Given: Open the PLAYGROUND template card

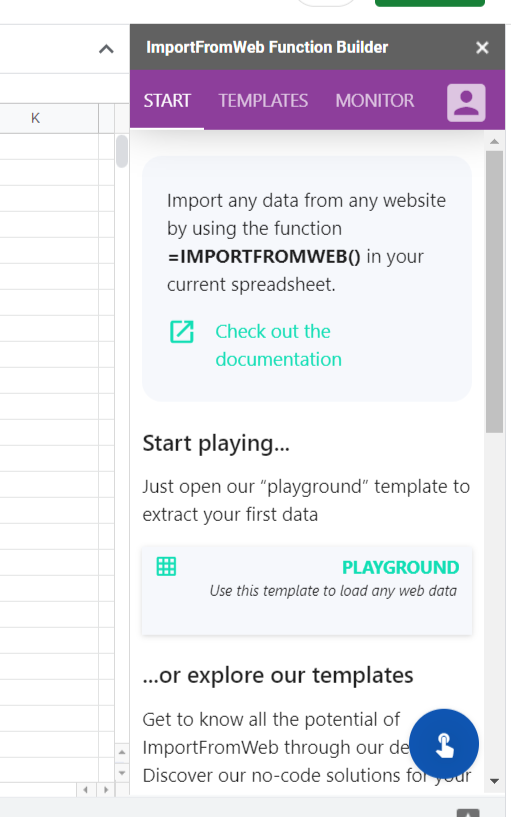Looking at the screenshot, I should point(307,590).
